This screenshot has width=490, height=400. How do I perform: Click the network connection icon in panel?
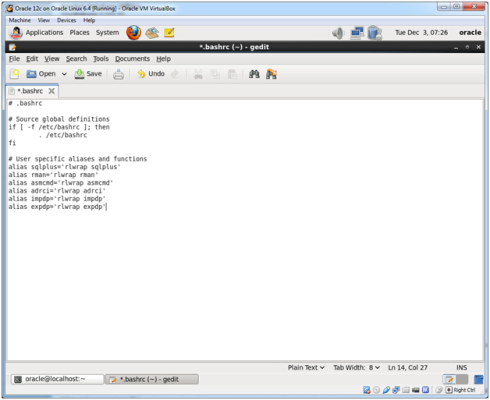[357, 33]
